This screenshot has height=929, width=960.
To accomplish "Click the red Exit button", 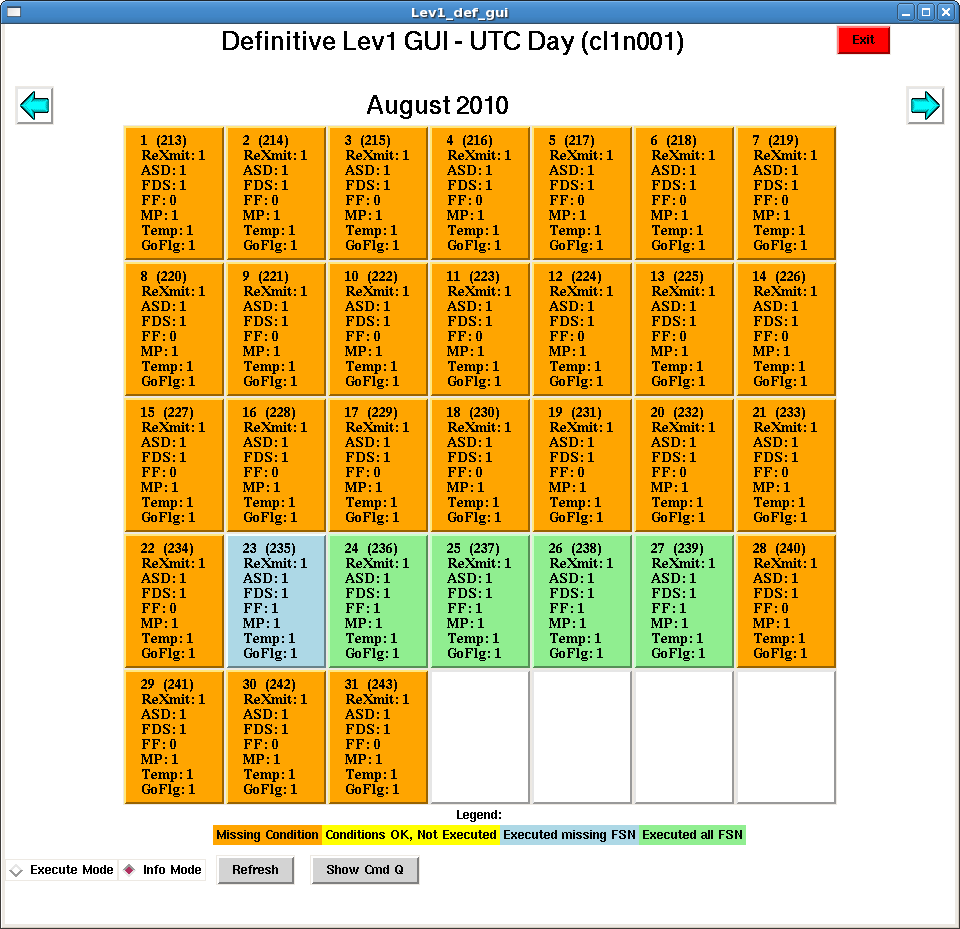I will (x=863, y=40).
